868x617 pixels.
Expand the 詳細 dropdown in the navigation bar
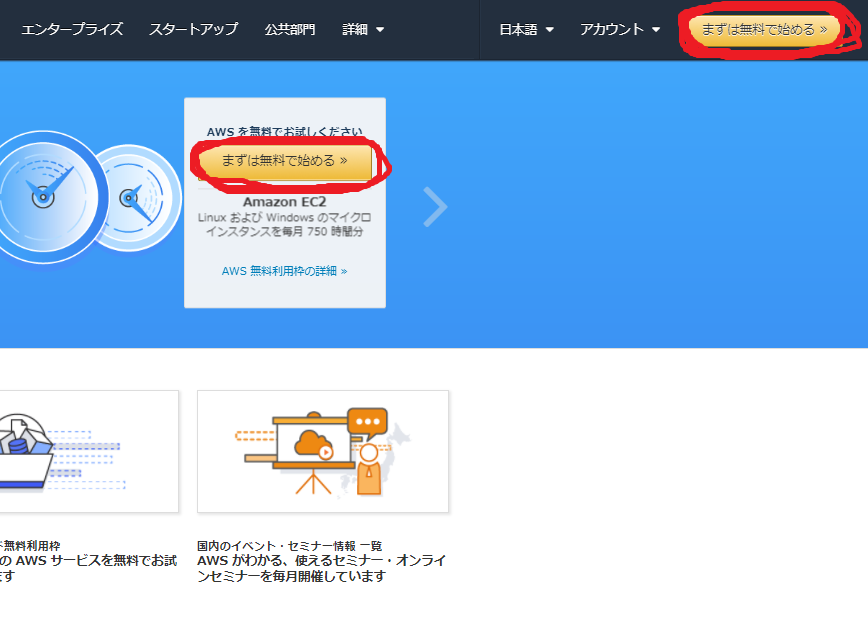(363, 29)
